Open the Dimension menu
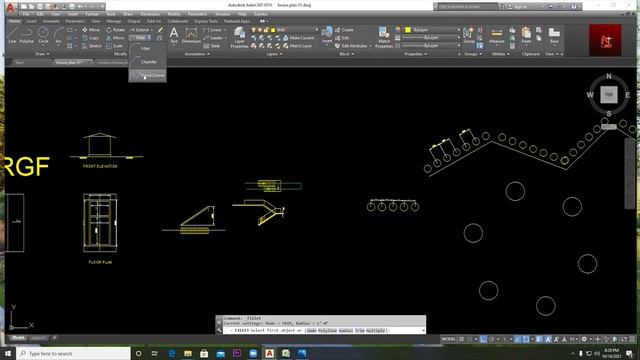Viewport: 640px width, 360px height. coord(150,14)
